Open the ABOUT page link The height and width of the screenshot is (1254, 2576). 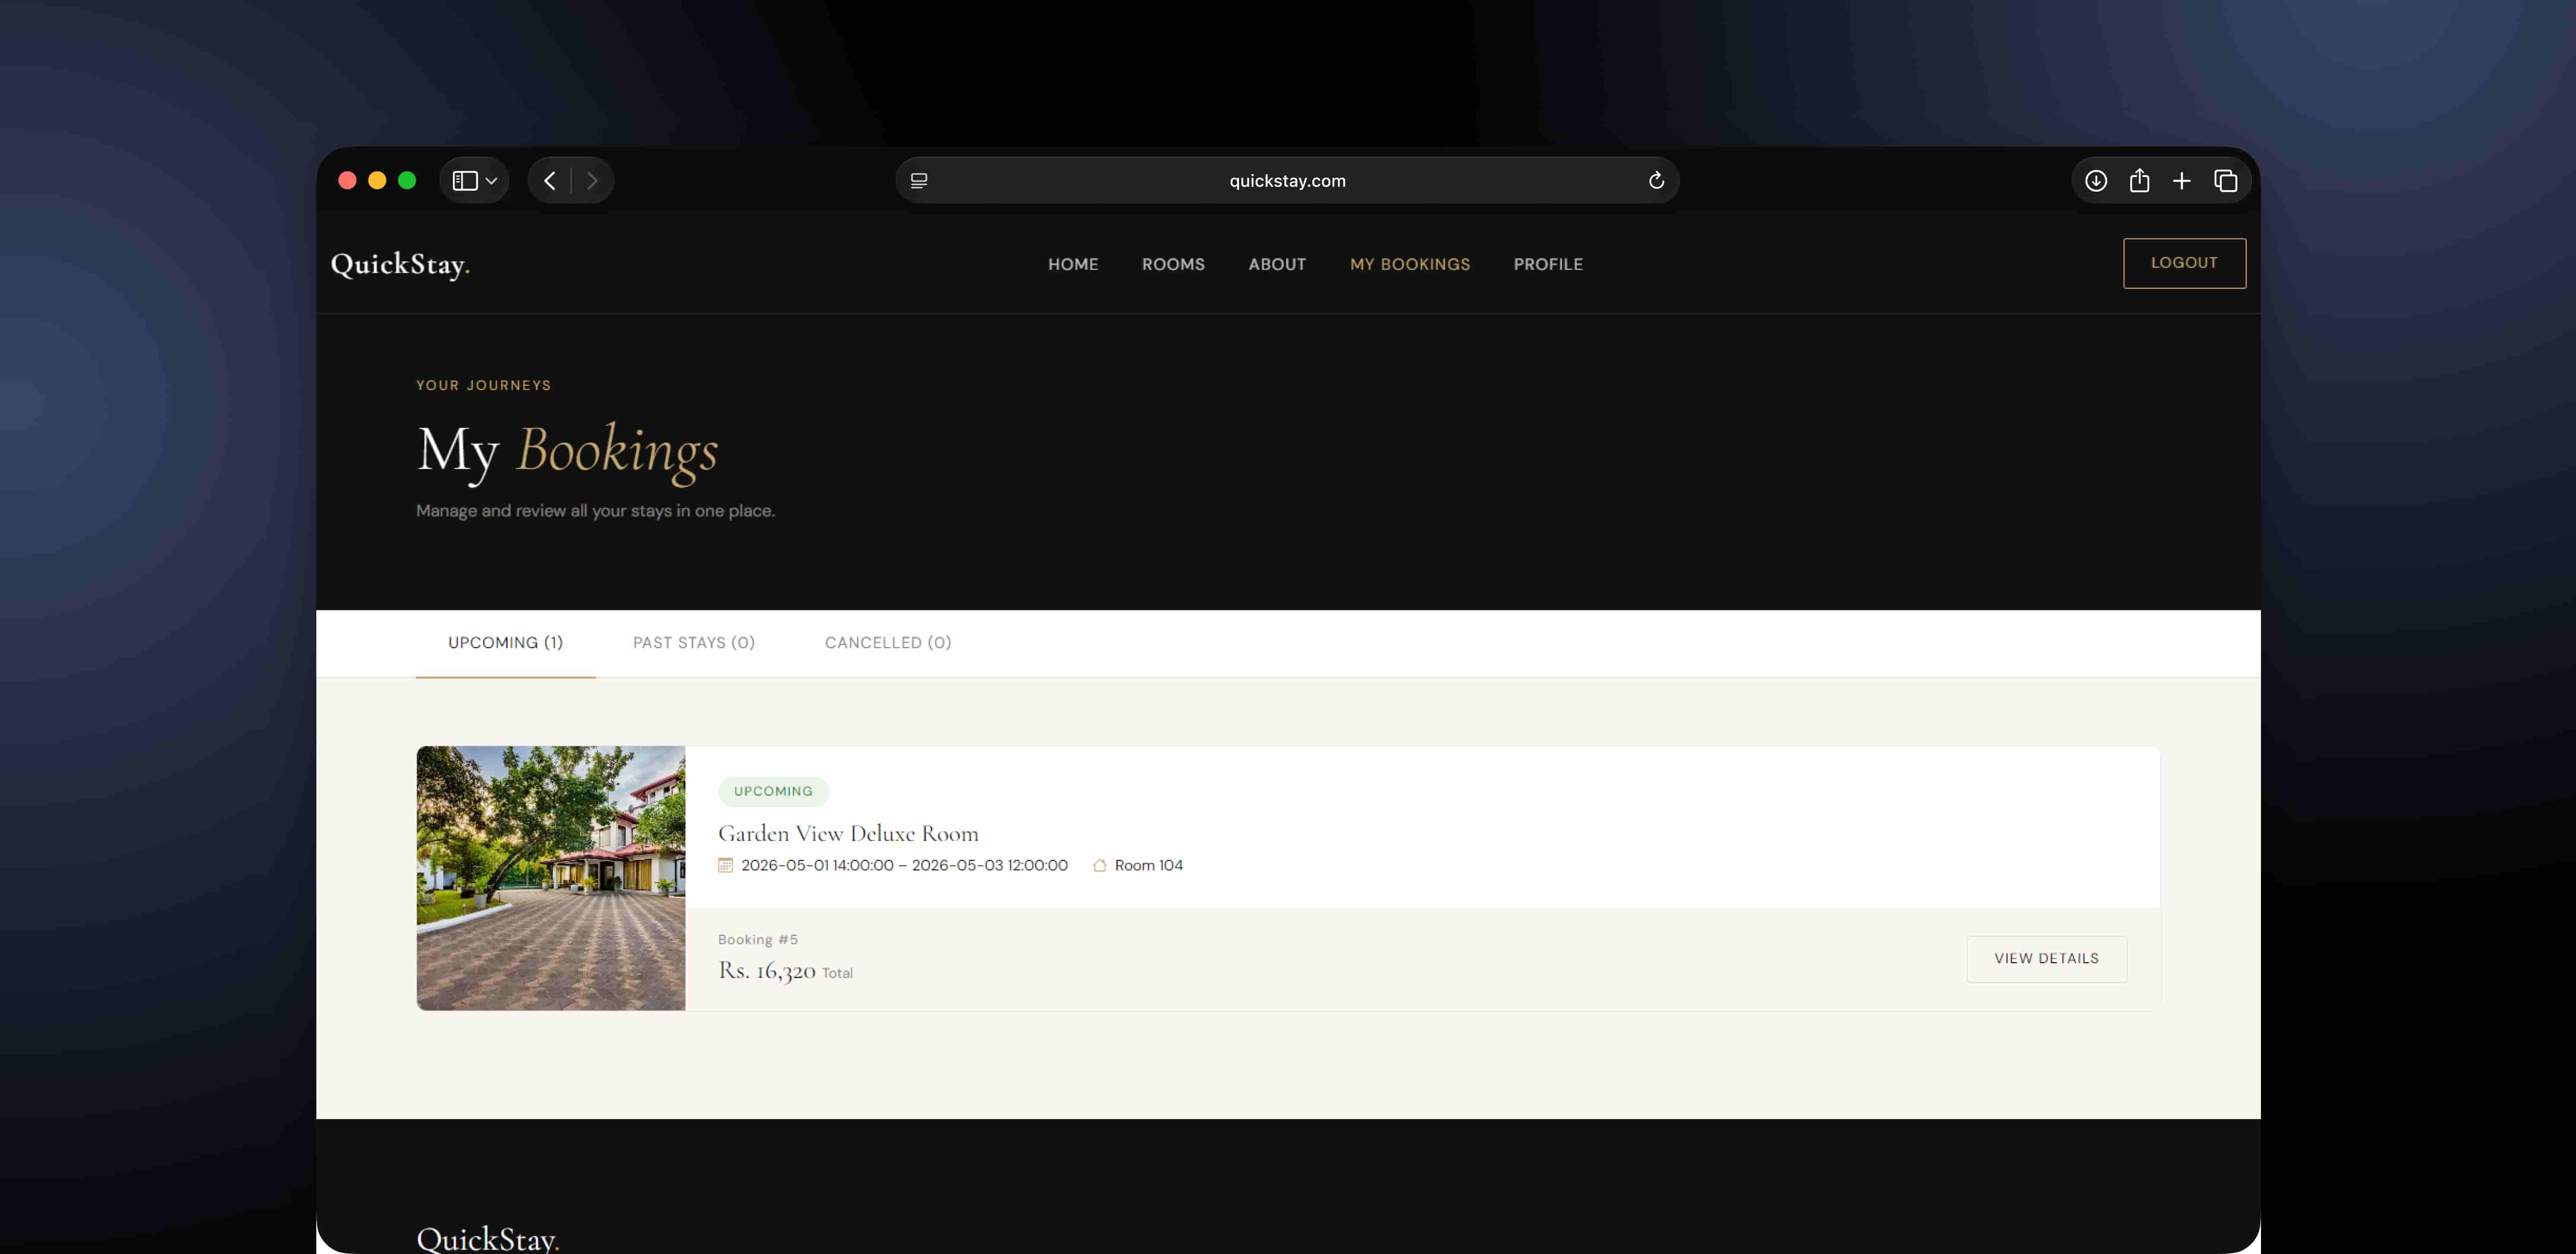[x=1277, y=264]
